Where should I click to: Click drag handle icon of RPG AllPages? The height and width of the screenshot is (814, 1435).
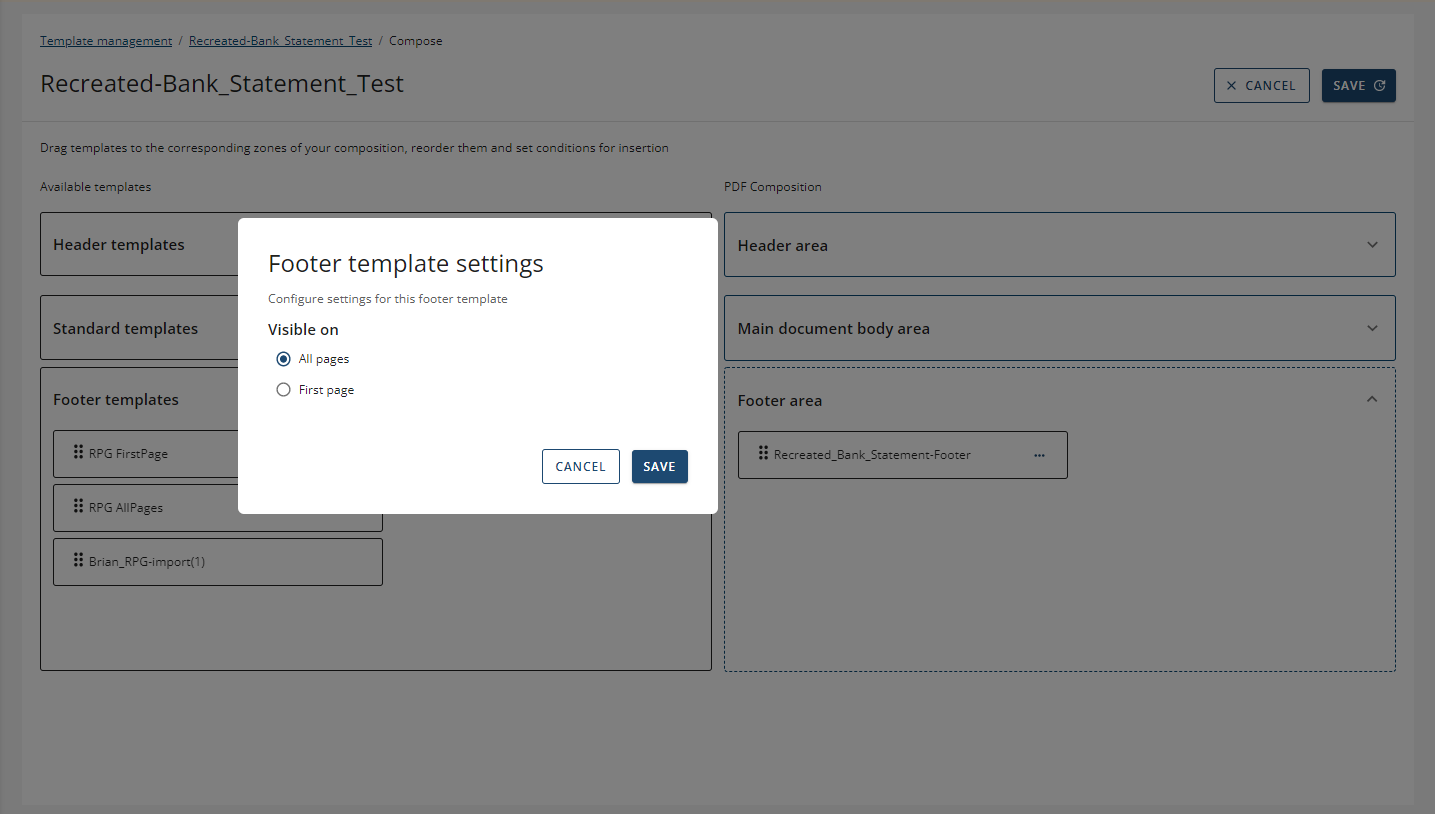pos(79,507)
